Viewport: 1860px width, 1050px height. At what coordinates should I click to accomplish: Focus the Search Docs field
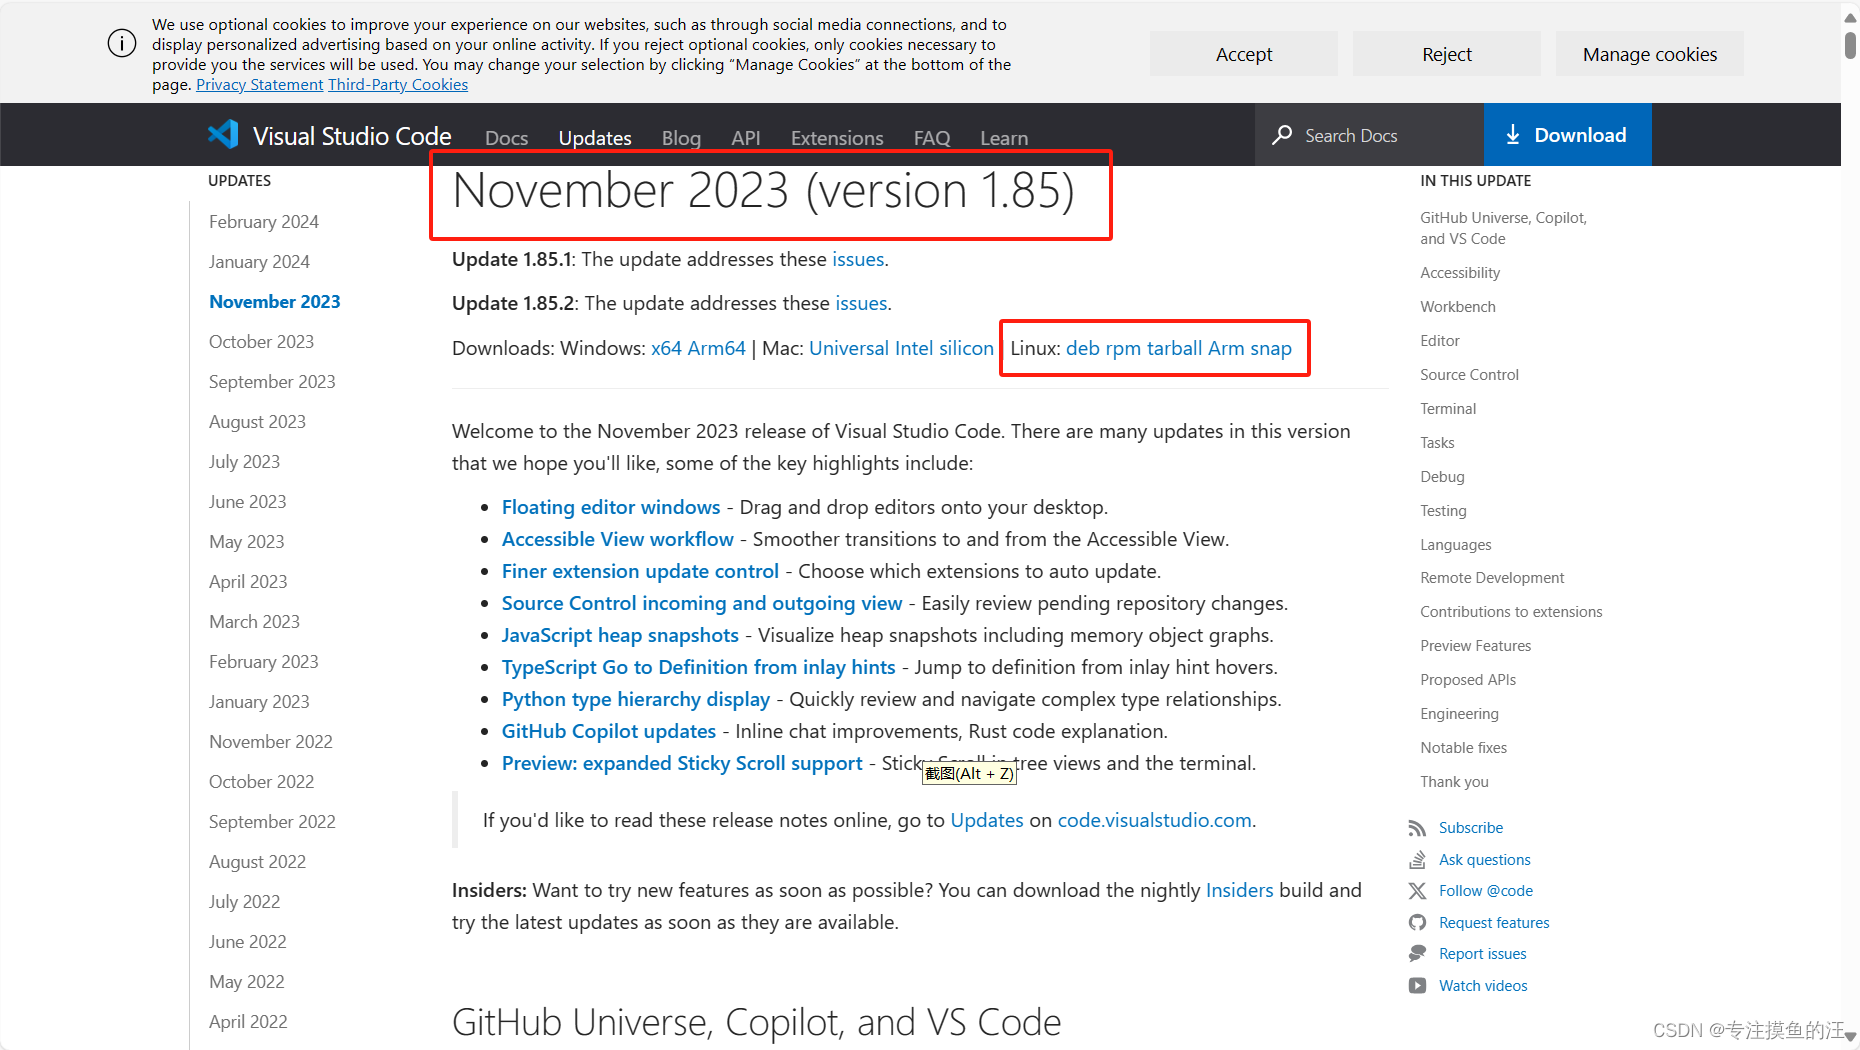click(x=1370, y=135)
